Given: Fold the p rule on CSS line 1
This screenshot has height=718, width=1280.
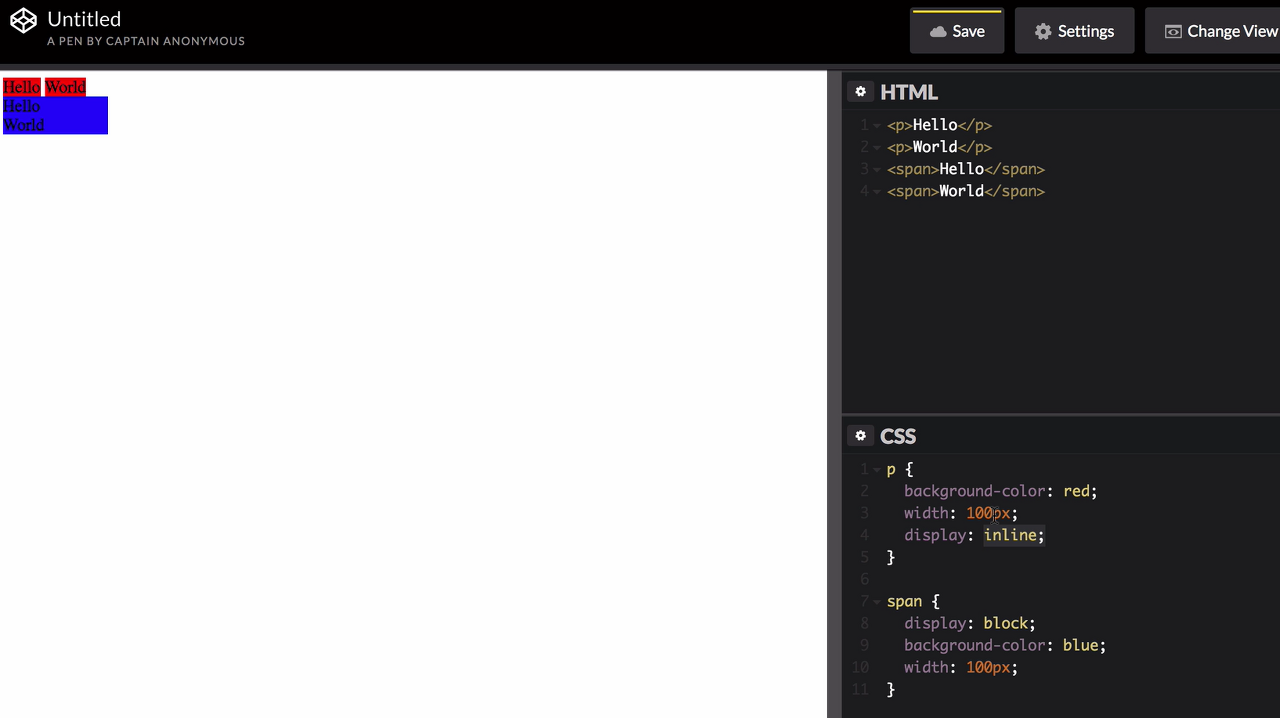Looking at the screenshot, I should click(877, 470).
